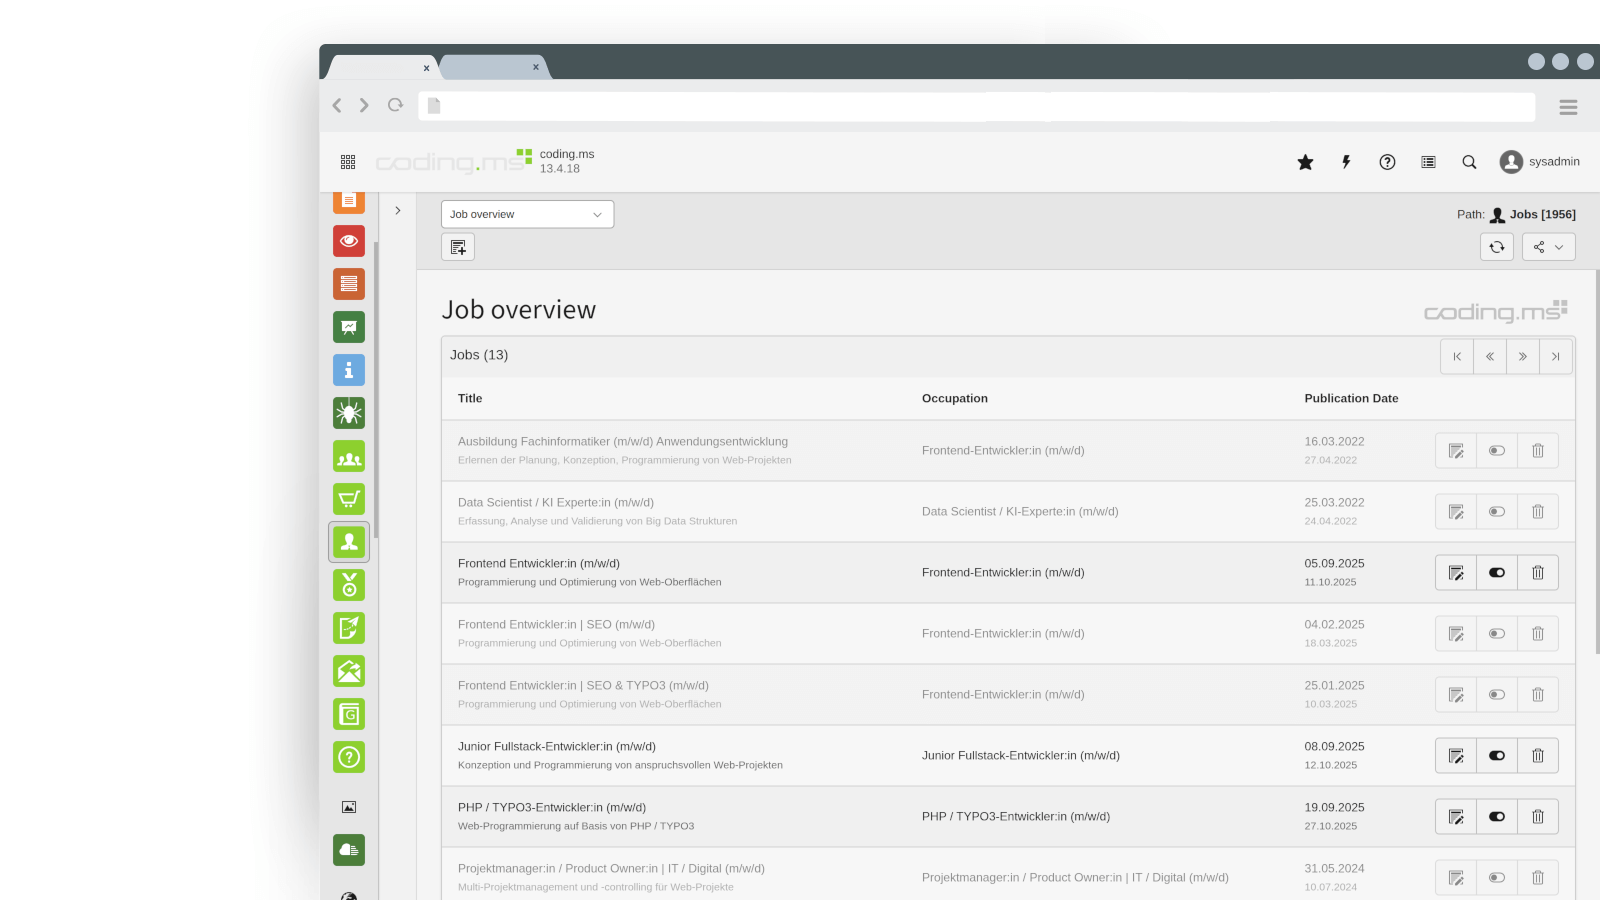Select the blue Info module icon
The height and width of the screenshot is (900, 1600).
(349, 370)
